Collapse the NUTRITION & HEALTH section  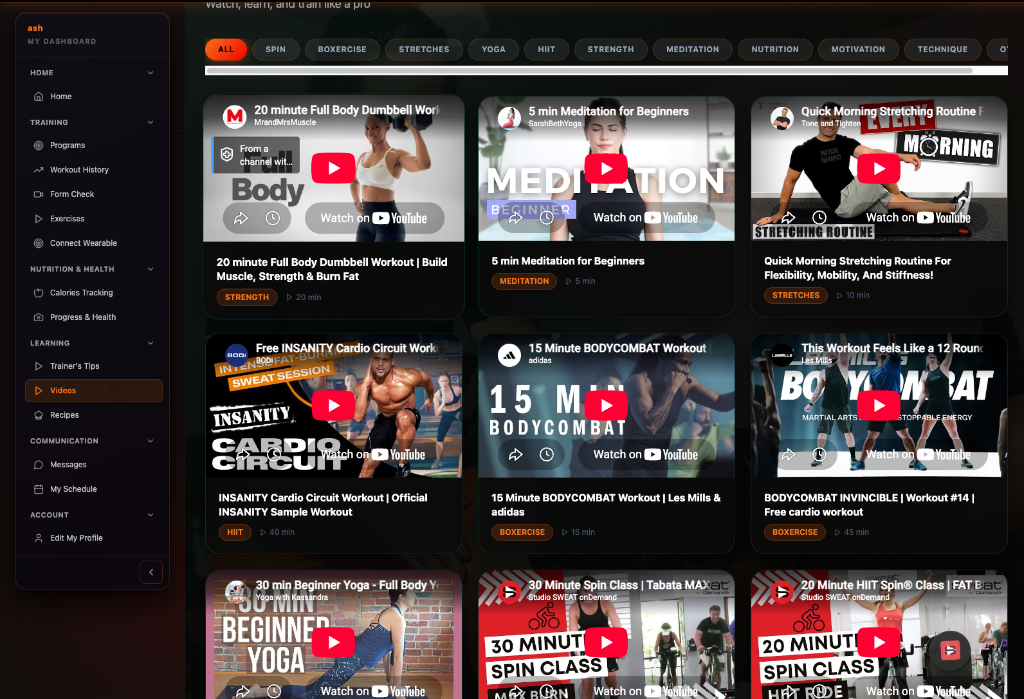click(x=151, y=268)
